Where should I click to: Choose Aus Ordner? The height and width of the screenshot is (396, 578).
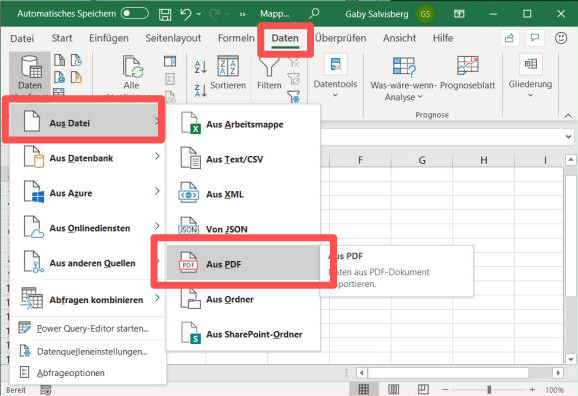pyautogui.click(x=243, y=299)
